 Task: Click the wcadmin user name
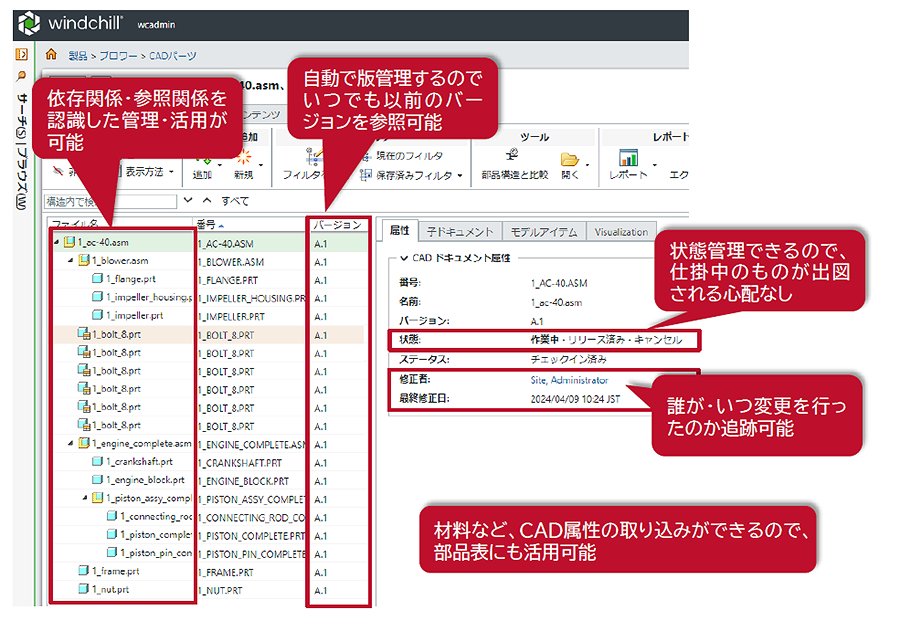pos(156,24)
